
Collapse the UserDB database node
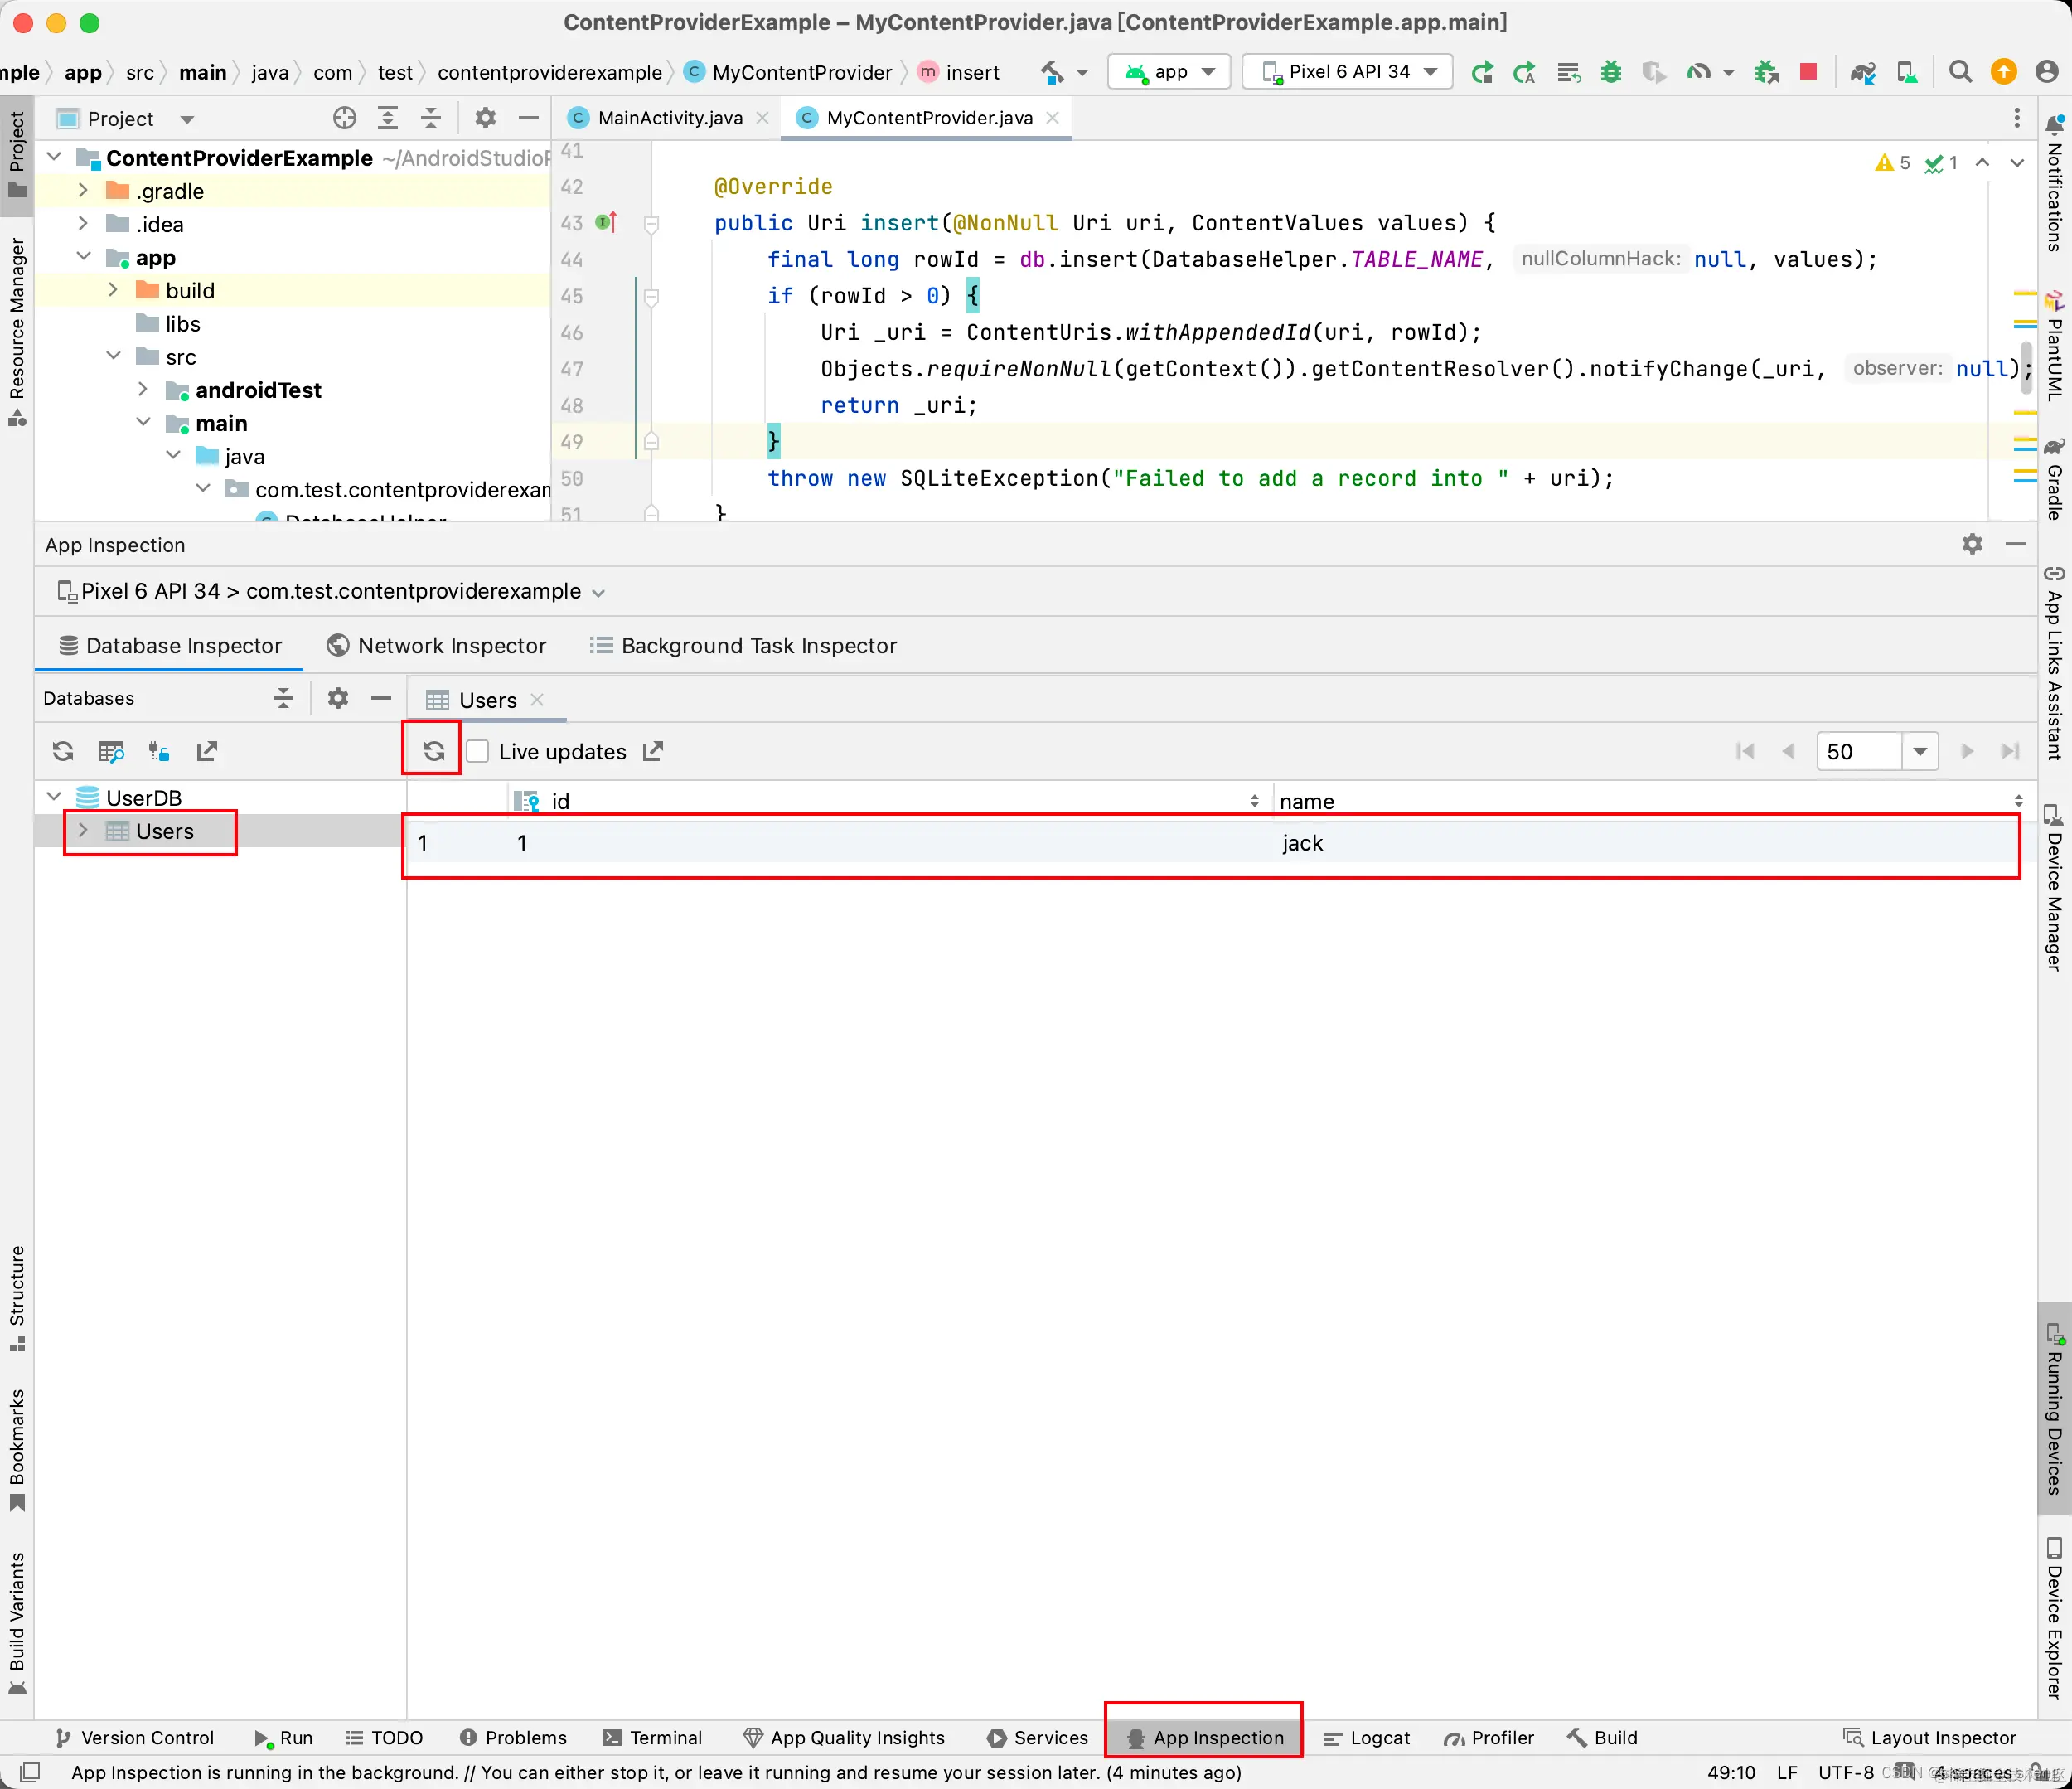point(54,797)
